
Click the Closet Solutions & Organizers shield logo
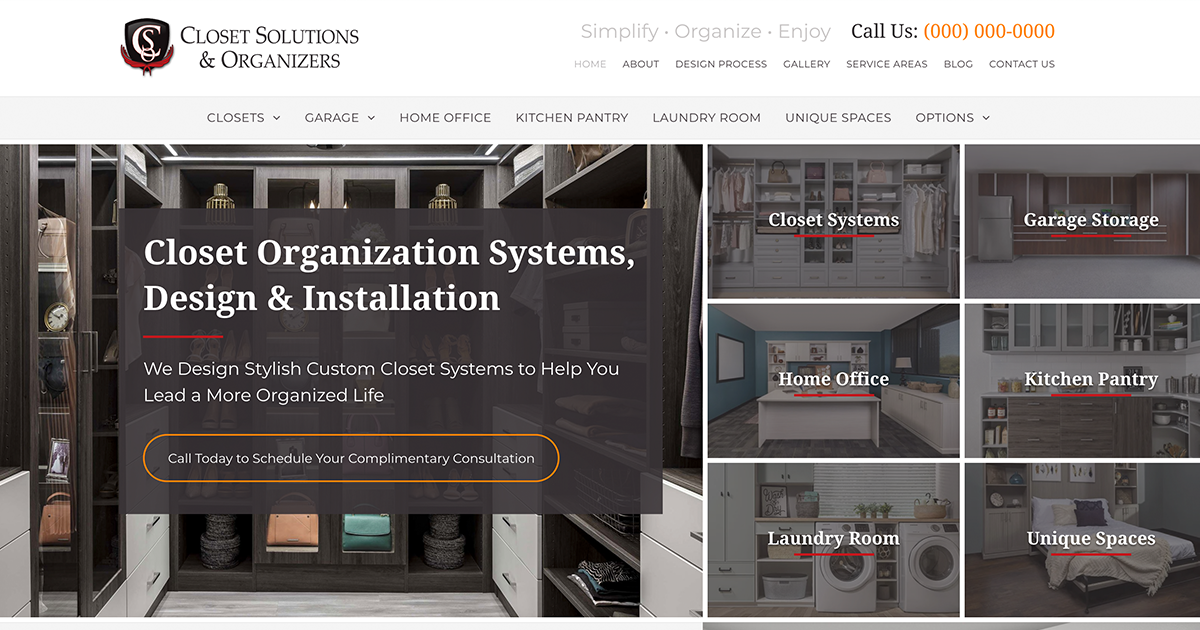click(x=146, y=47)
